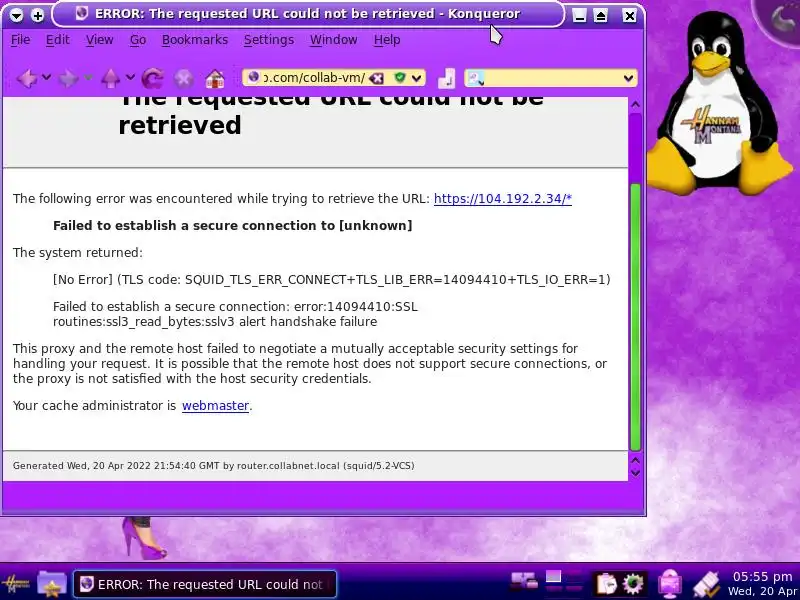800x600 pixels.
Task: Open the Help menu
Action: pos(387,40)
